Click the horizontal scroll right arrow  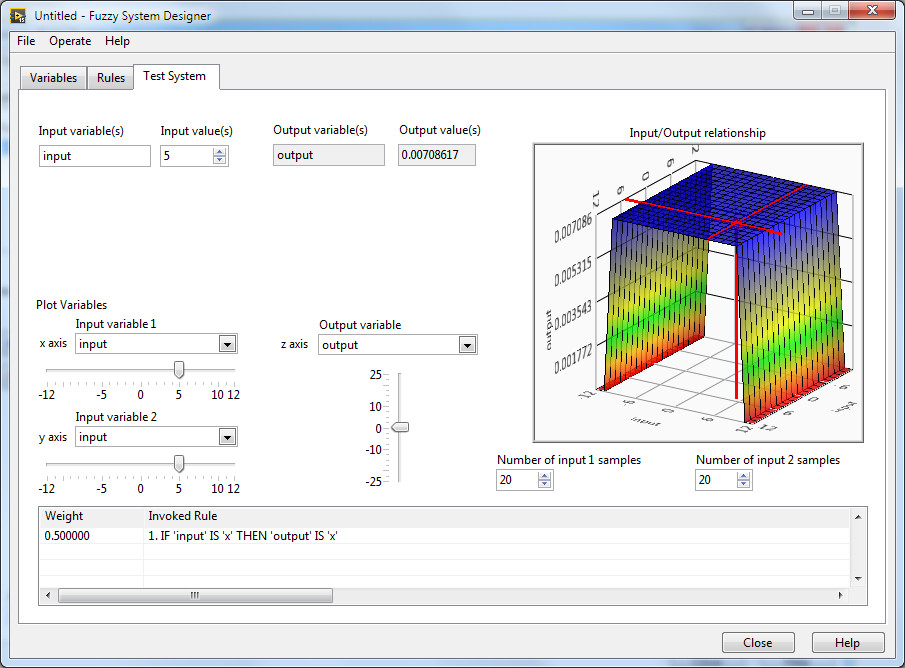840,595
